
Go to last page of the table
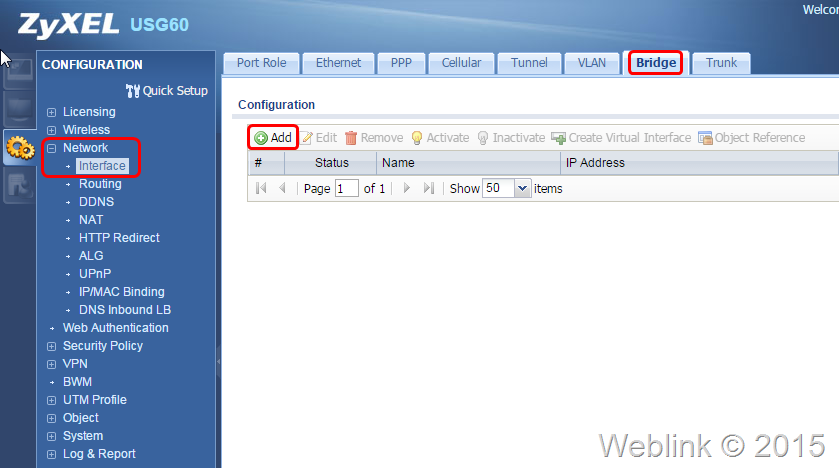(x=429, y=188)
